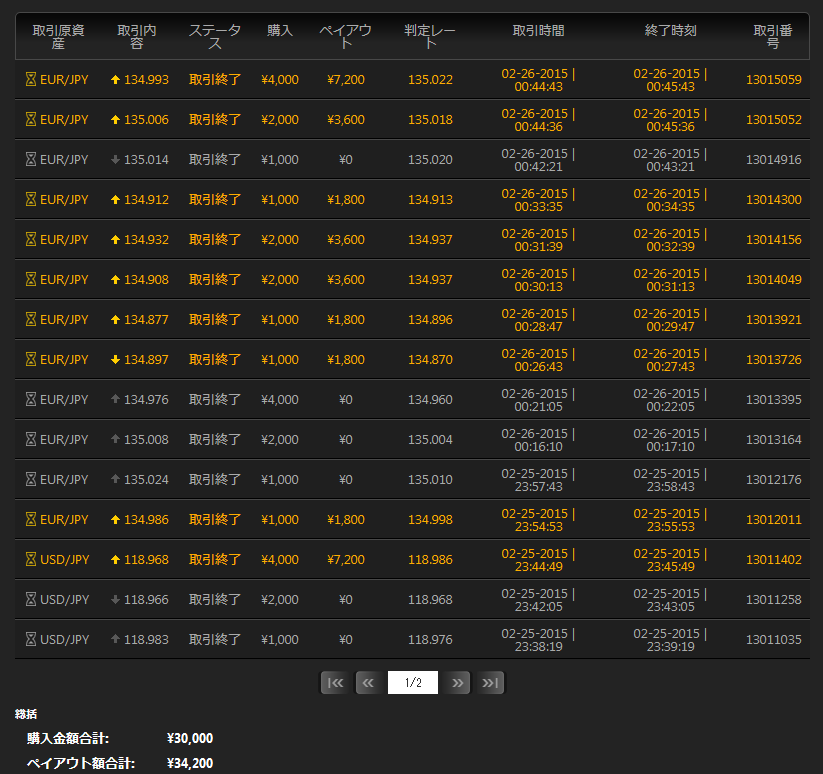
Task: Click down arrow beside 134.897 entry
Action: 115,359
